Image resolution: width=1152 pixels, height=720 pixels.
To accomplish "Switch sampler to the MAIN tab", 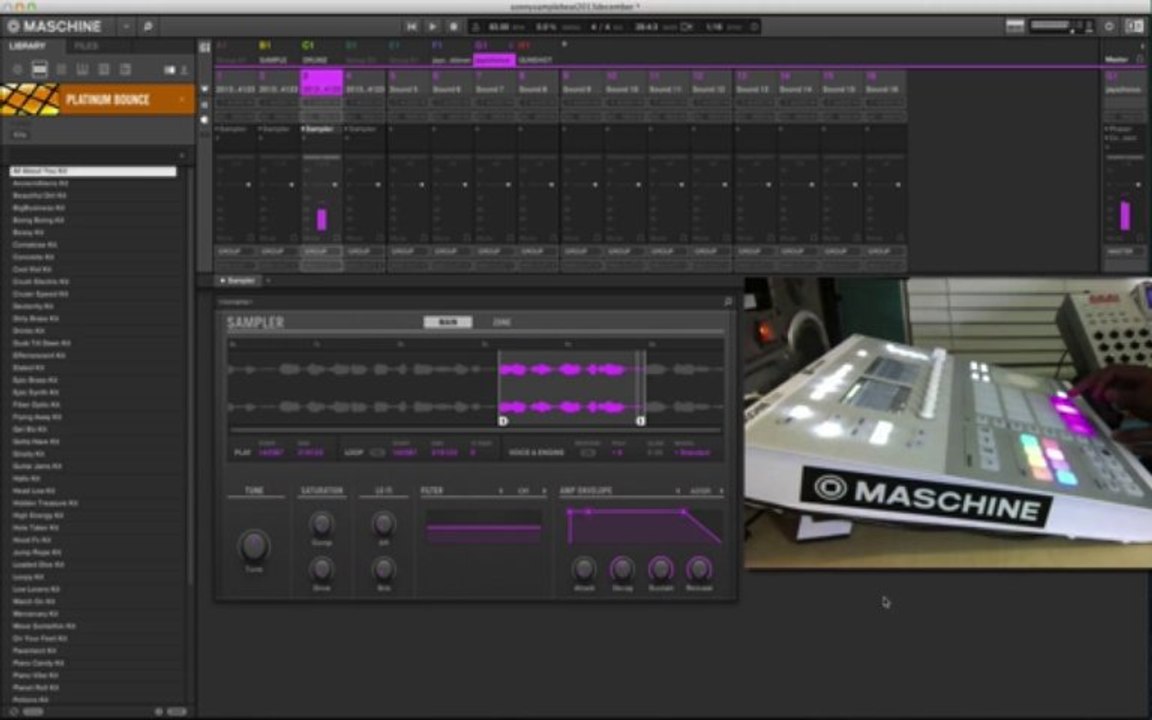I will tap(448, 323).
